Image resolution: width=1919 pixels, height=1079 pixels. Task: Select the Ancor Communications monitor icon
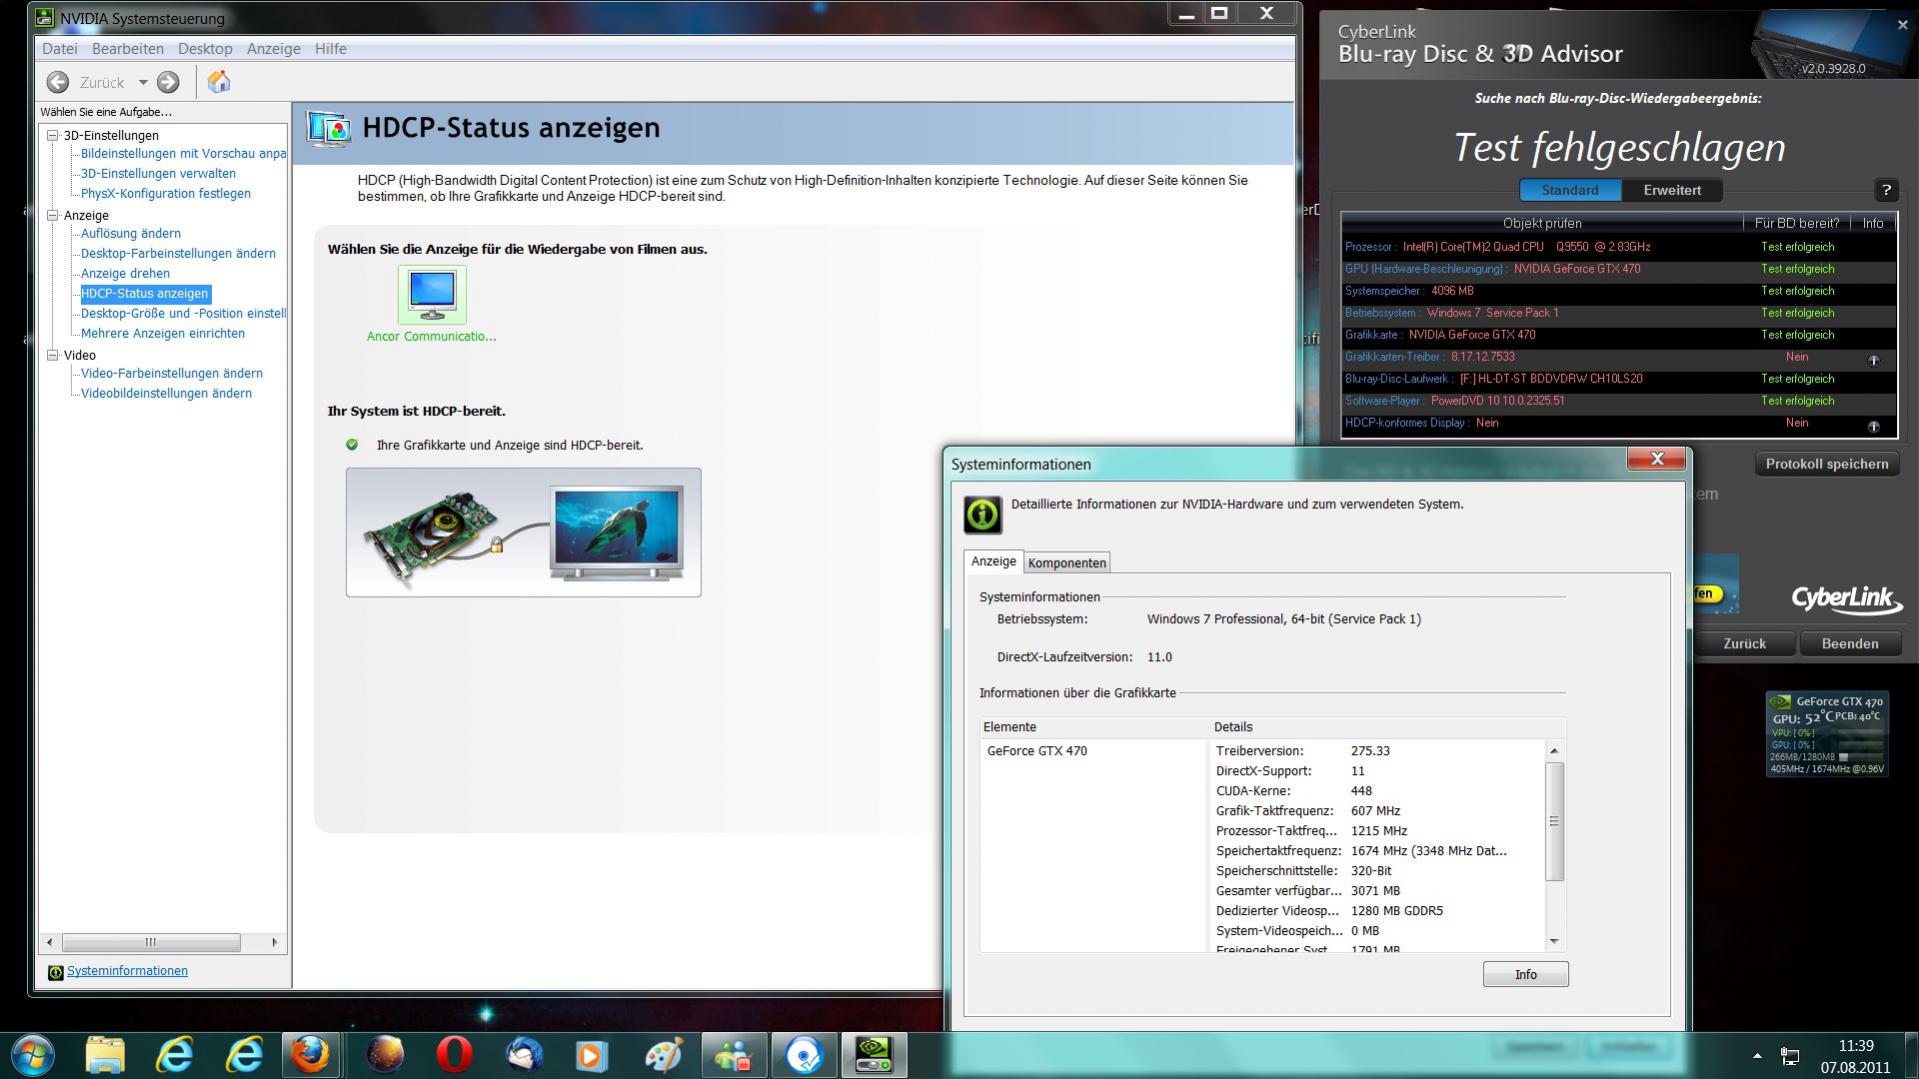pyautogui.click(x=432, y=294)
